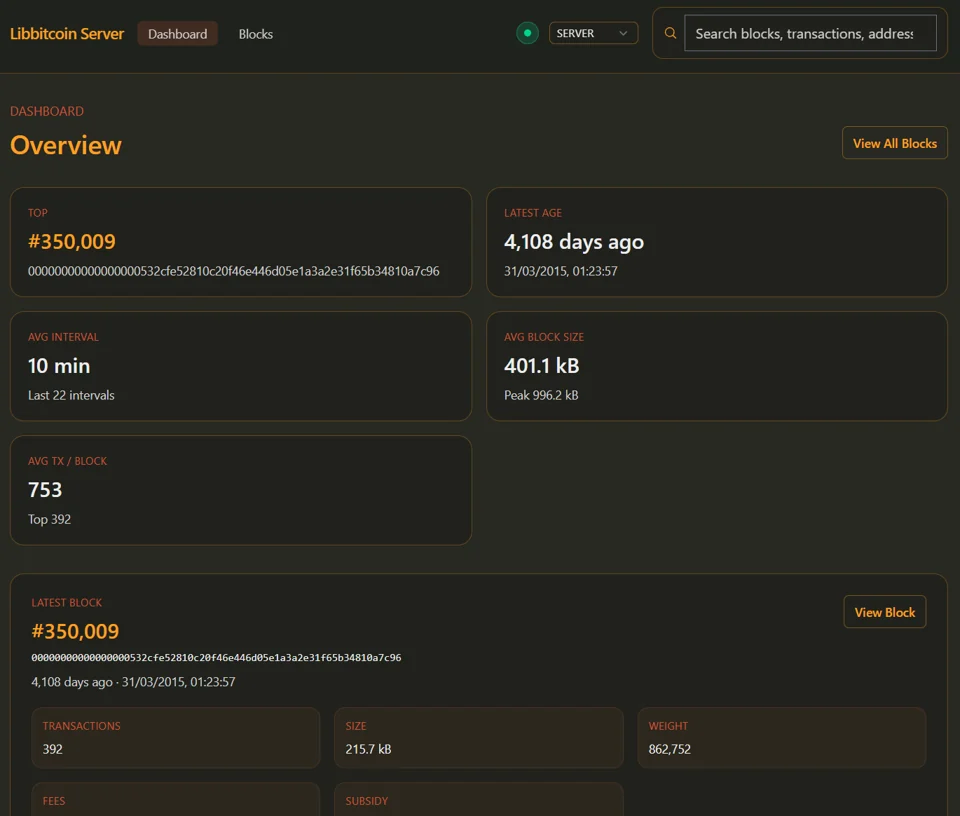
Task: Click the Transactions 392 stat tile
Action: pyautogui.click(x=176, y=738)
